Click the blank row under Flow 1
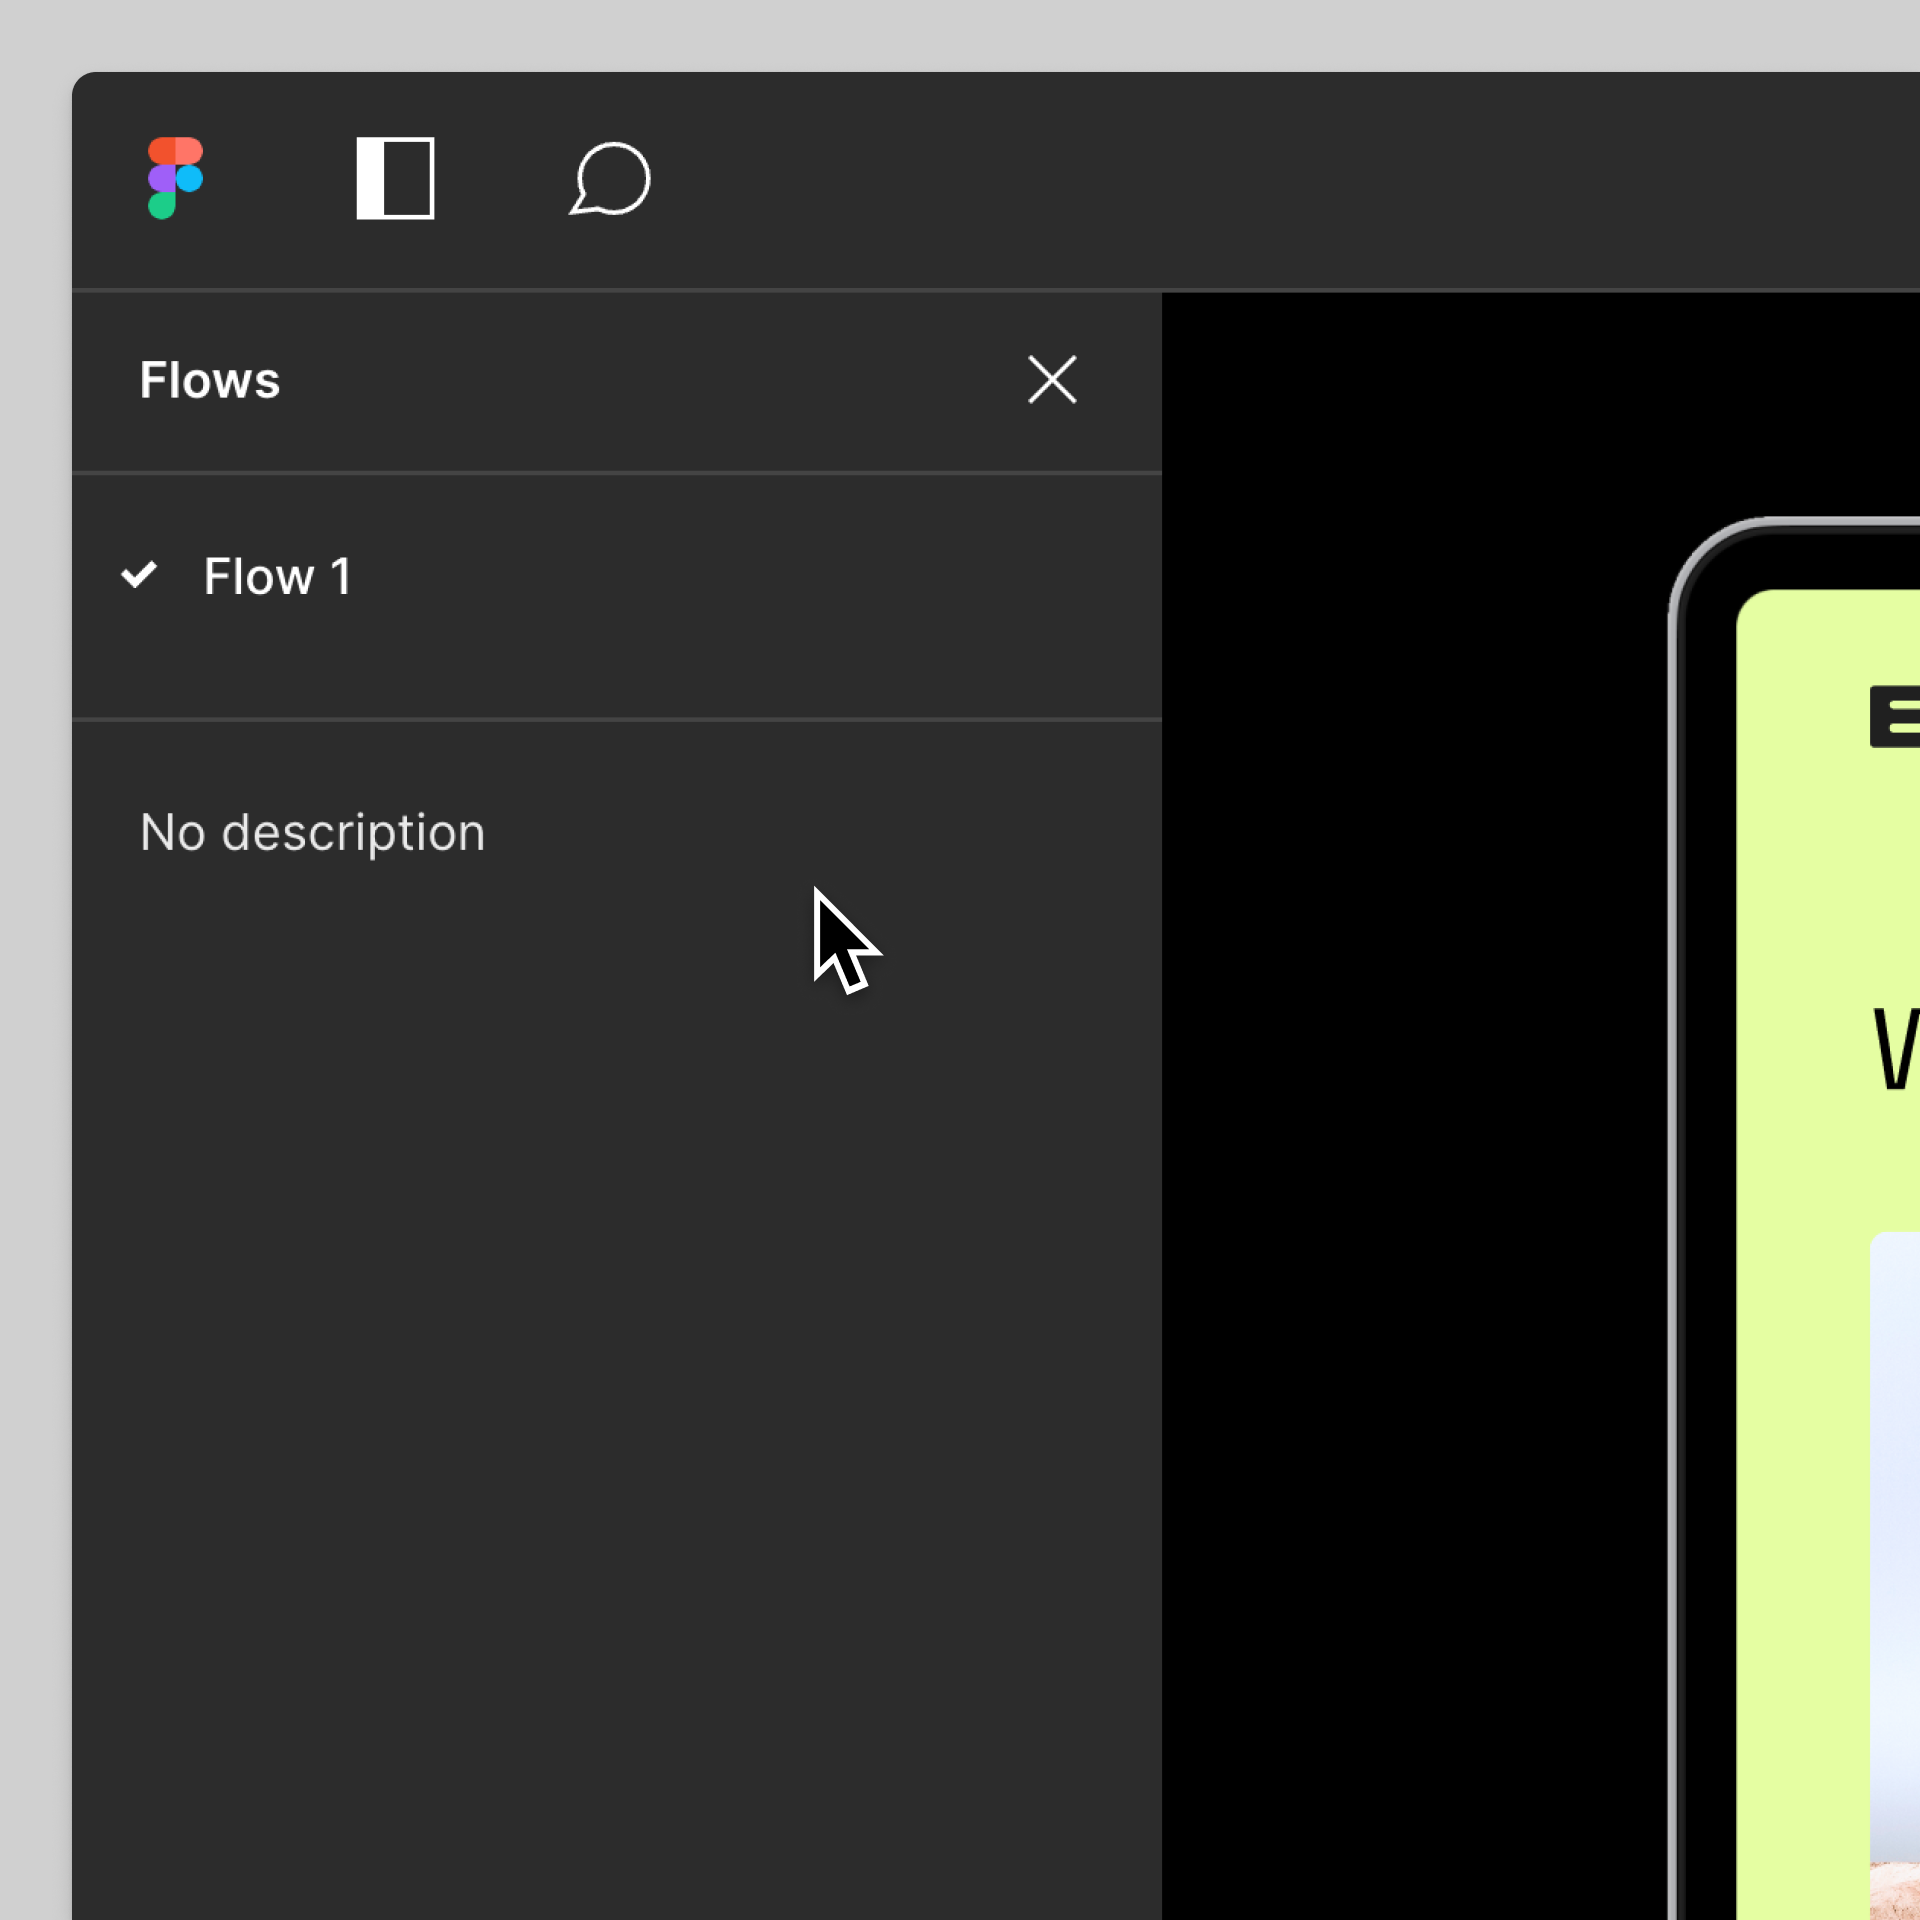Image resolution: width=1920 pixels, height=1920 pixels. pos(600,670)
